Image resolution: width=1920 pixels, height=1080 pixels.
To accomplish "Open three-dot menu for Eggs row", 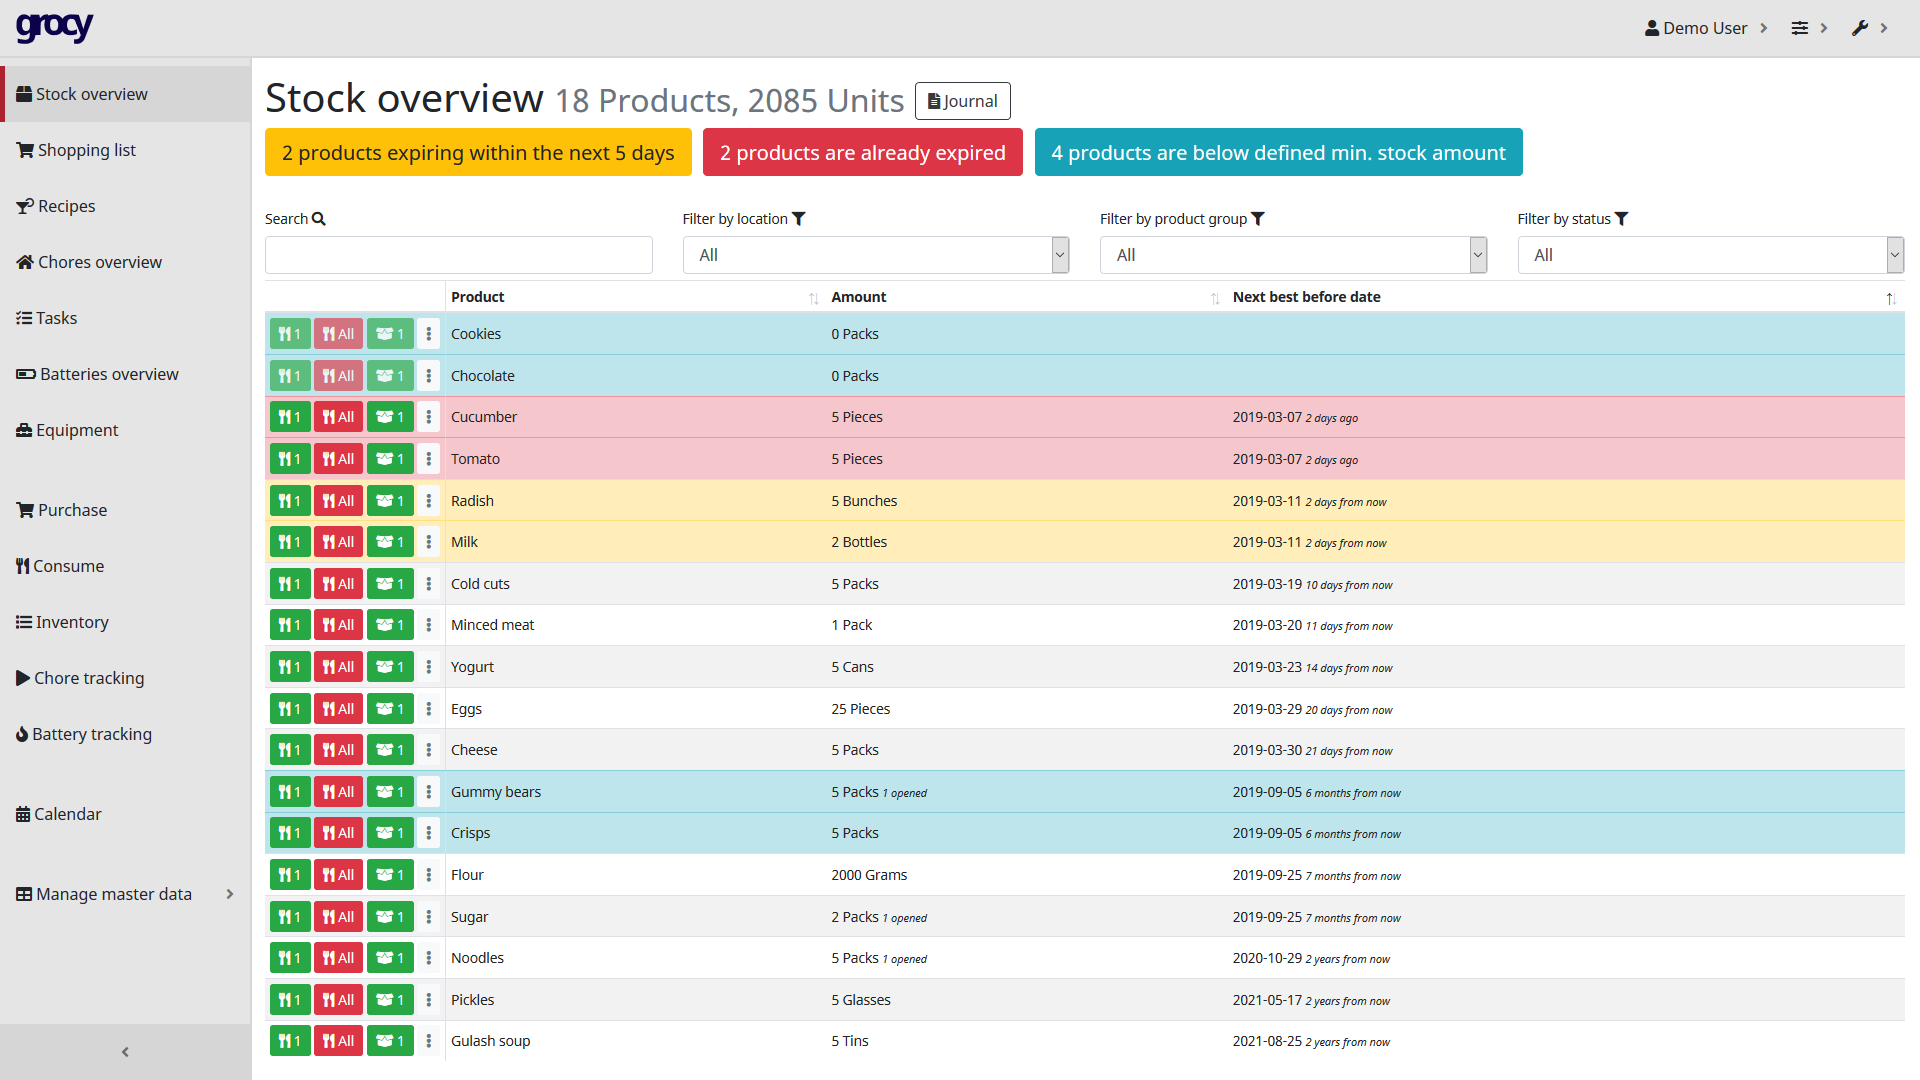I will point(429,709).
